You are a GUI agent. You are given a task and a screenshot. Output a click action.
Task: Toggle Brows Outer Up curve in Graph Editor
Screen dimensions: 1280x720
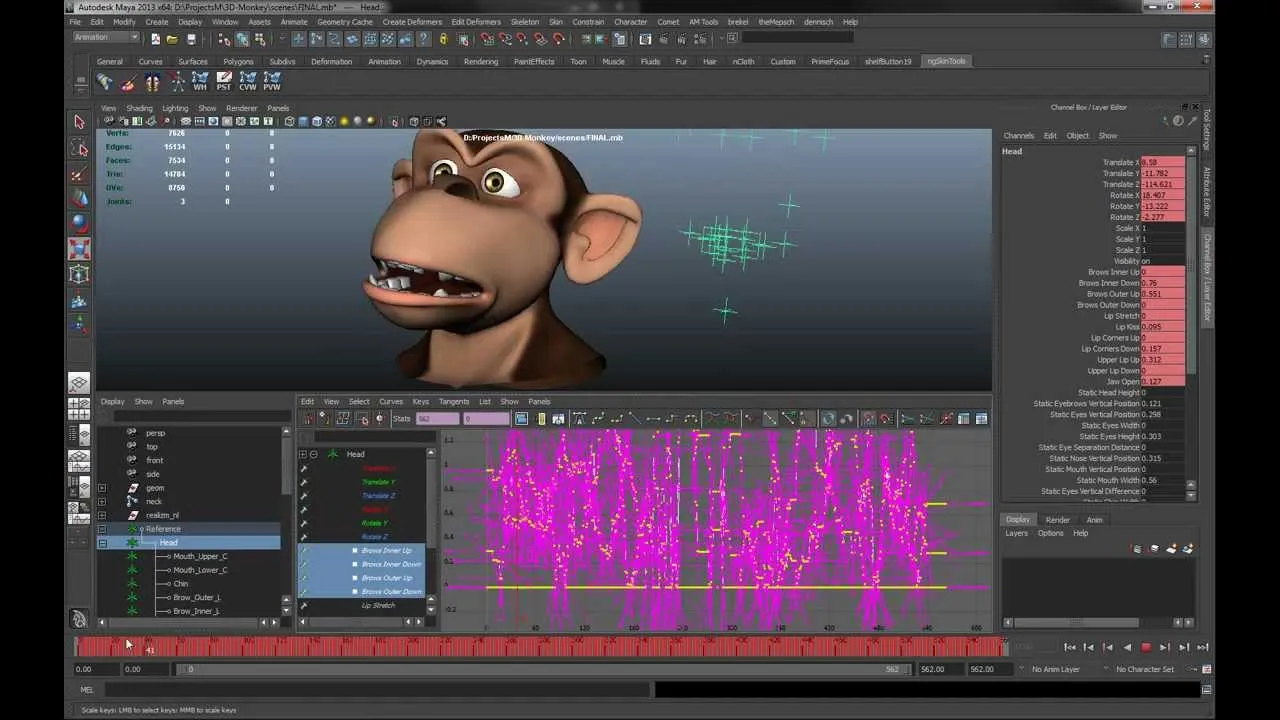386,578
